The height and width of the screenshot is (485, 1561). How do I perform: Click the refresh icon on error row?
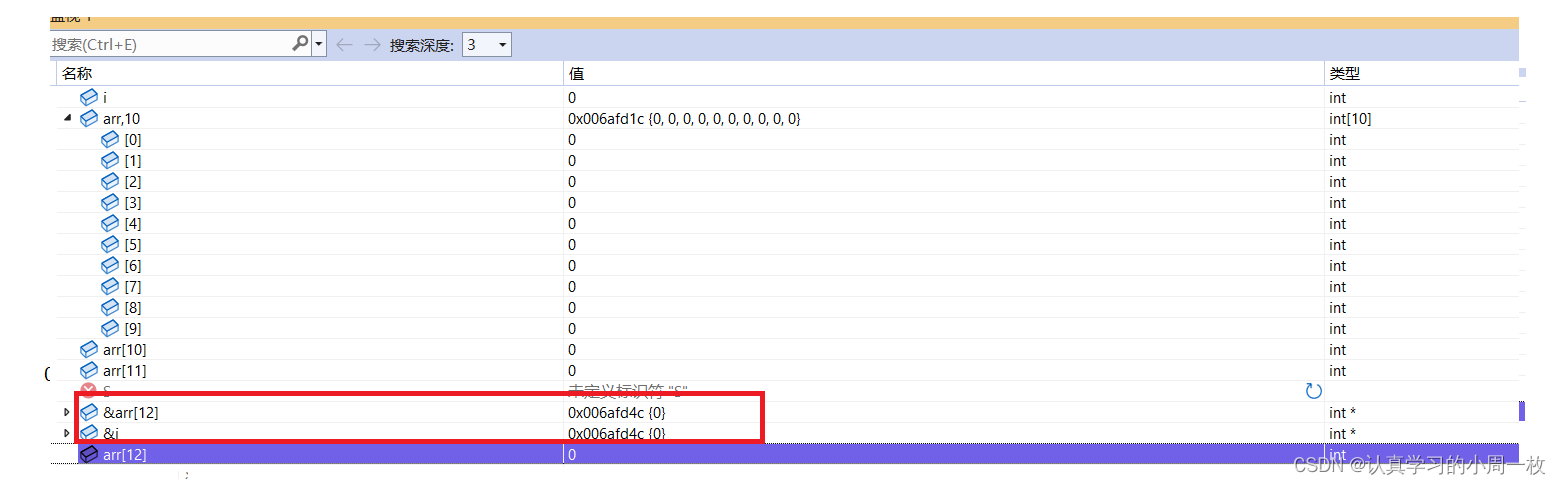(1314, 391)
